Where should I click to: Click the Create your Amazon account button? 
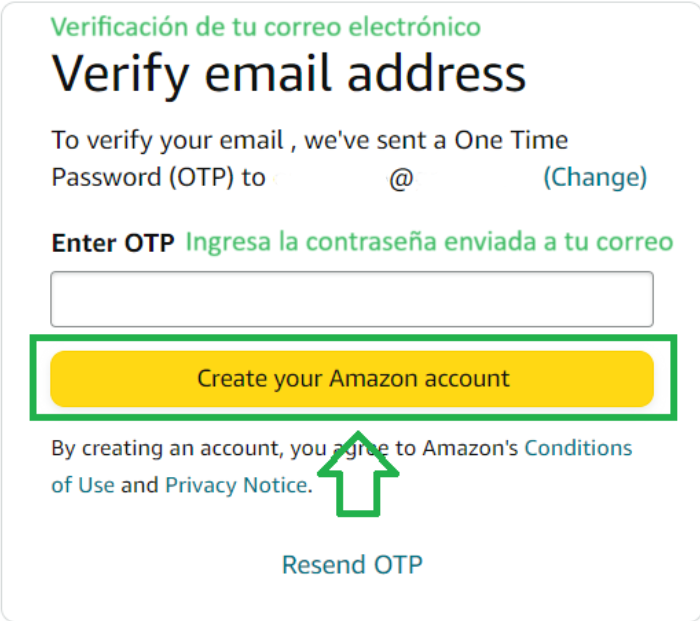coord(352,379)
